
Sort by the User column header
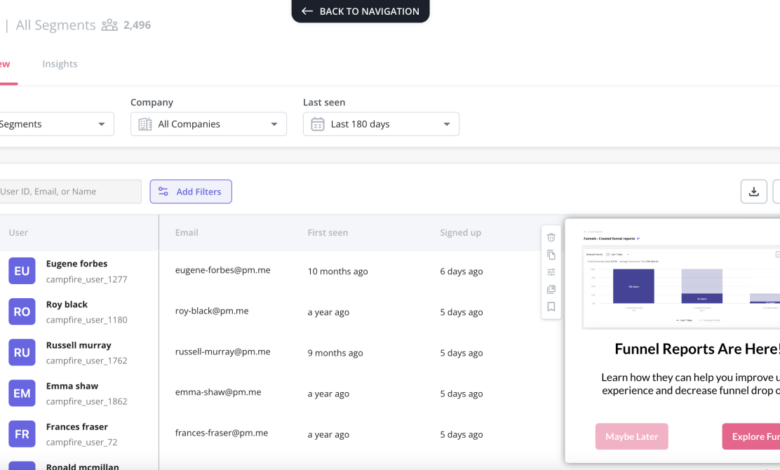[18, 233]
